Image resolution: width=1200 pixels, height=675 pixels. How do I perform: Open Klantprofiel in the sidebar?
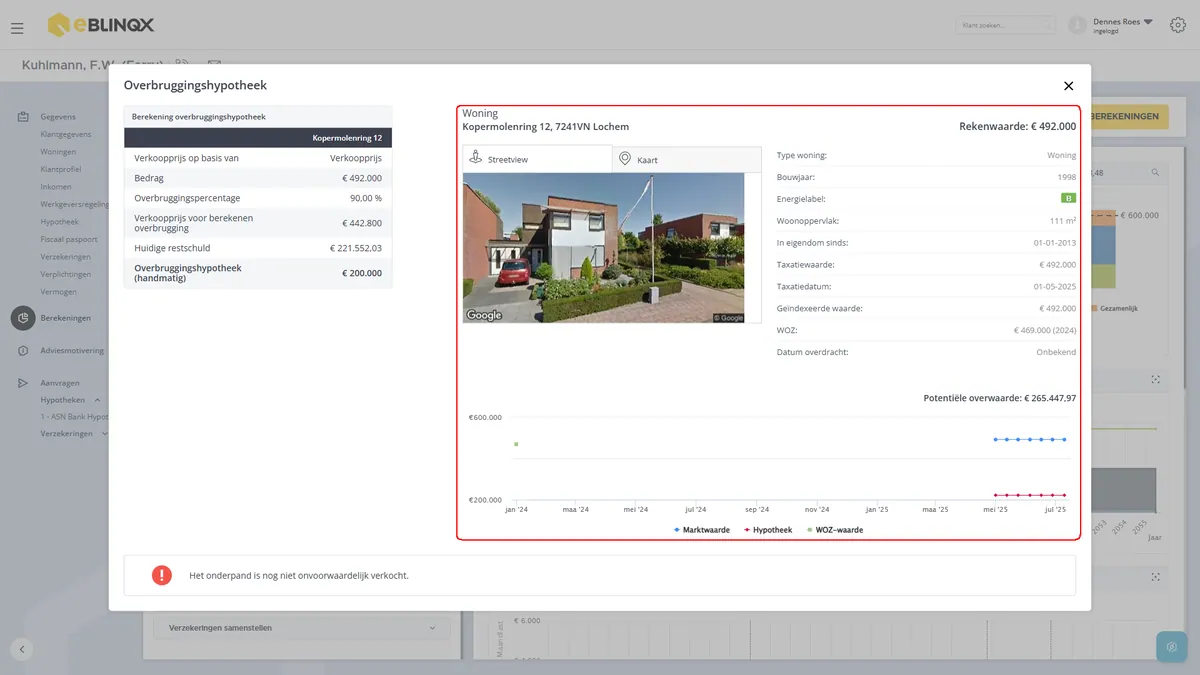point(61,169)
